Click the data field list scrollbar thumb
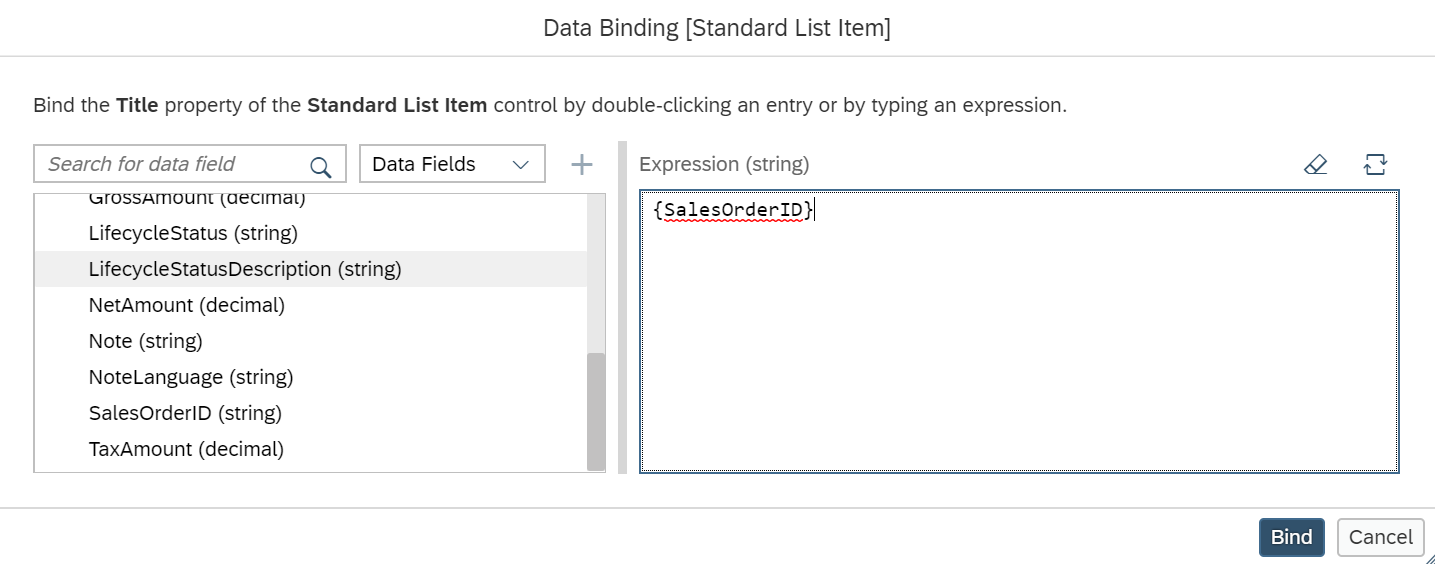The width and height of the screenshot is (1435, 566). [596, 411]
